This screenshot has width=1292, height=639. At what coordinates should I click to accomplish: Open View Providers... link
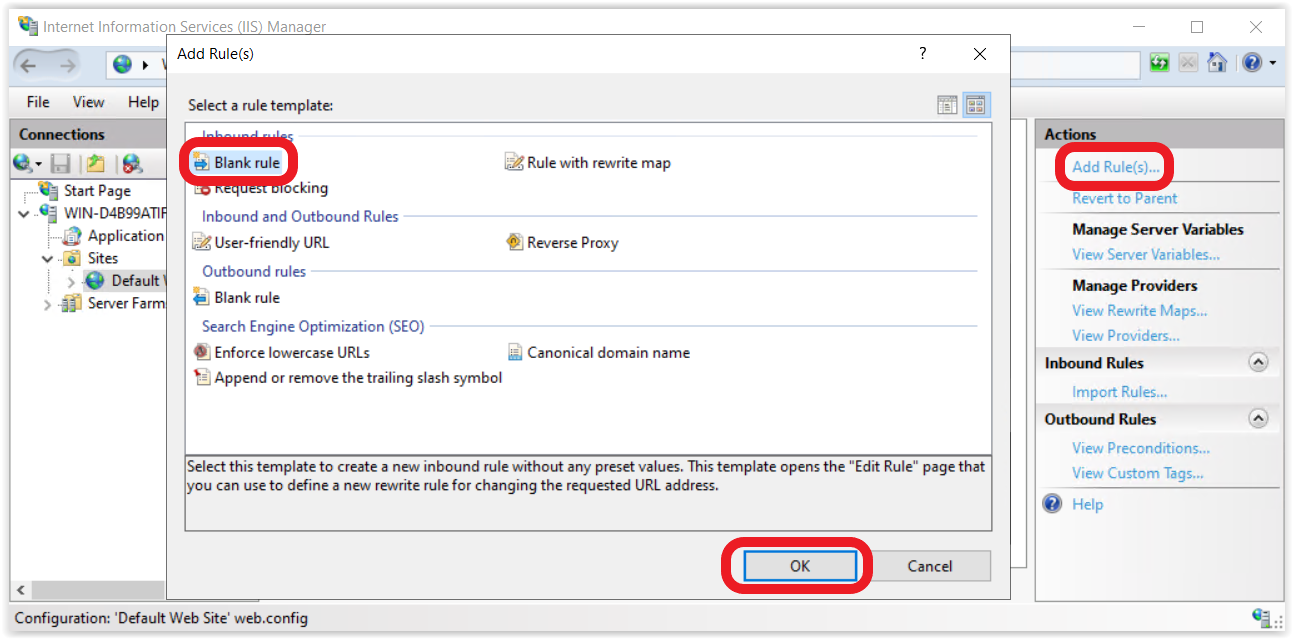[x=1126, y=335]
